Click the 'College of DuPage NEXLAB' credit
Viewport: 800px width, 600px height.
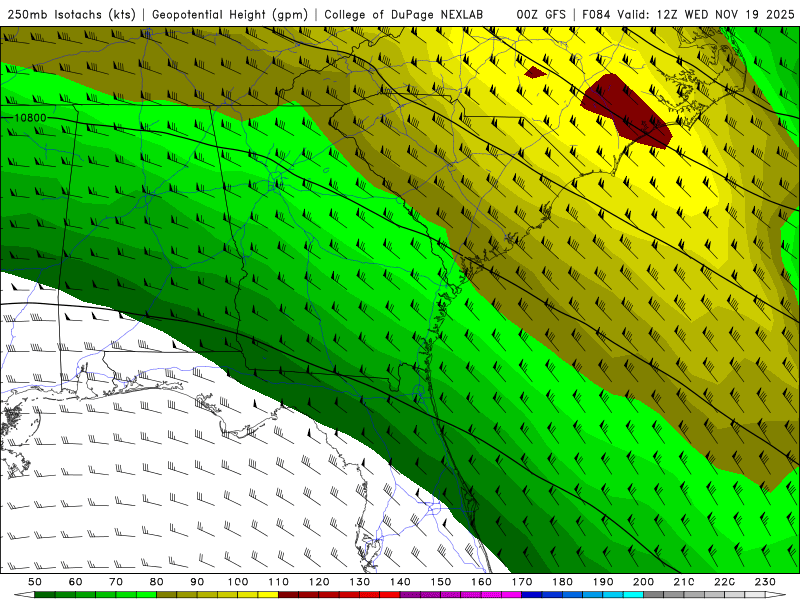click(x=404, y=15)
